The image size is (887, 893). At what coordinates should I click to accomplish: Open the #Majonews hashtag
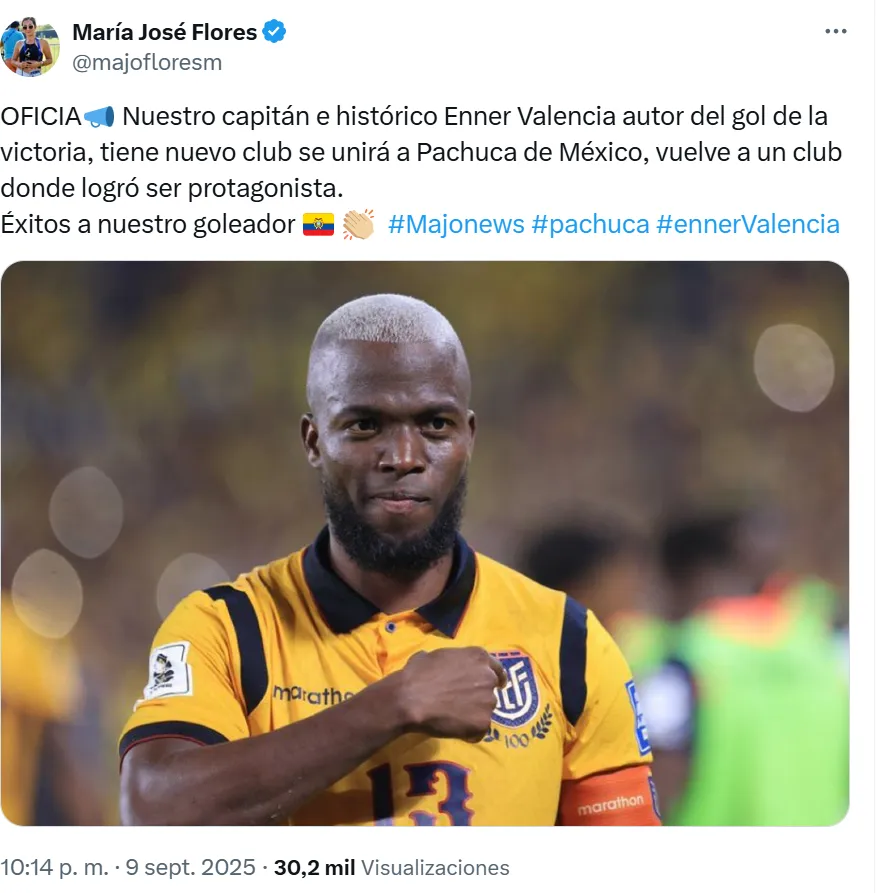(456, 224)
